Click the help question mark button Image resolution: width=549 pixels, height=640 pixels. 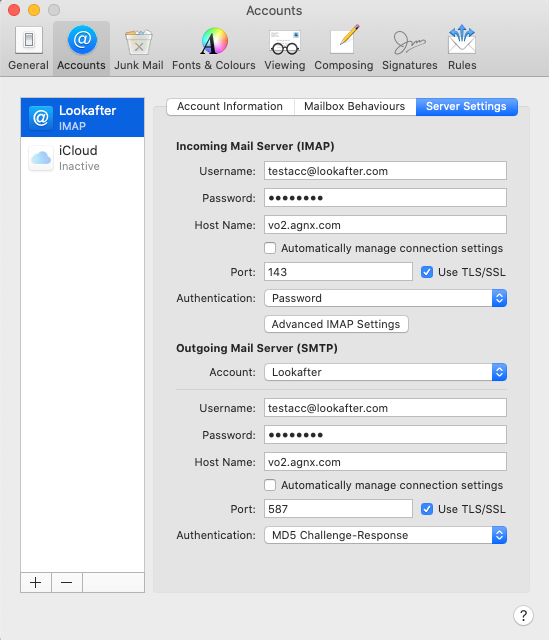click(523, 615)
